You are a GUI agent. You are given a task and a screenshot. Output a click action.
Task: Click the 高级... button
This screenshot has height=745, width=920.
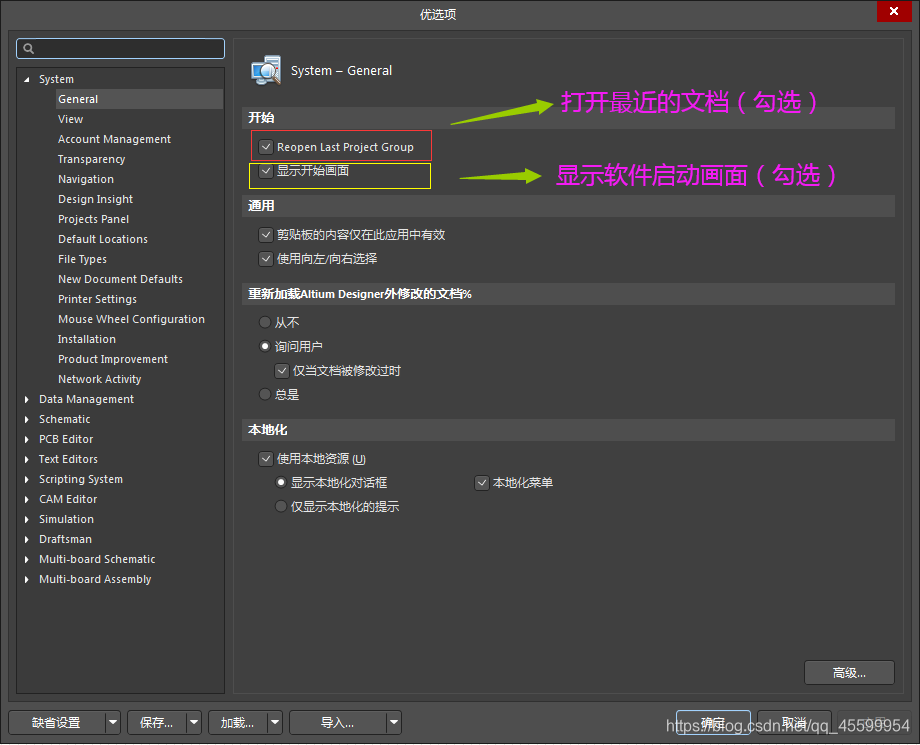click(849, 673)
